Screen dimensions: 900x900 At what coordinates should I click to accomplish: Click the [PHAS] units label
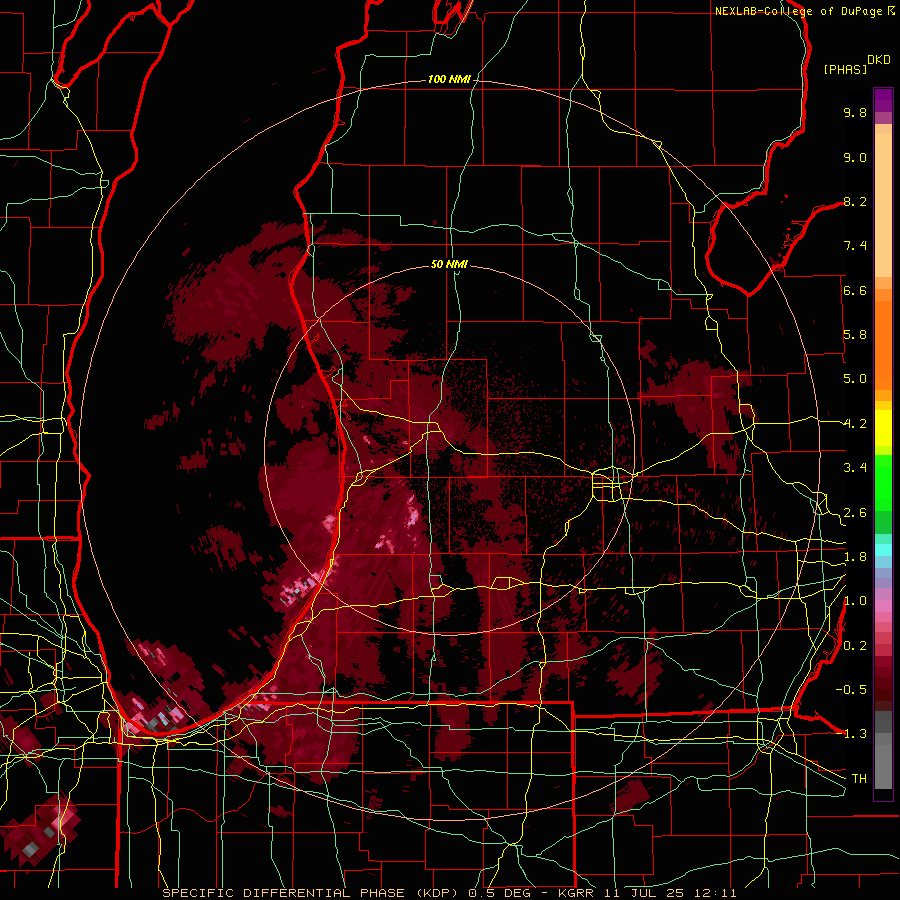[845, 69]
